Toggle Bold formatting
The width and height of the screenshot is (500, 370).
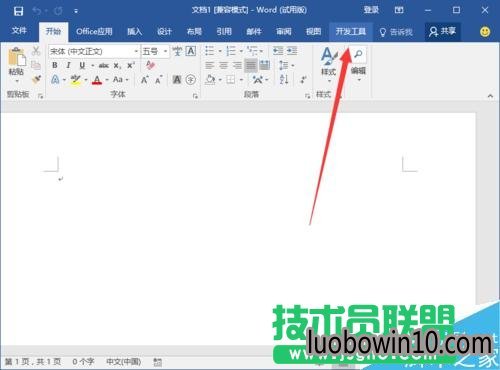coord(55,65)
